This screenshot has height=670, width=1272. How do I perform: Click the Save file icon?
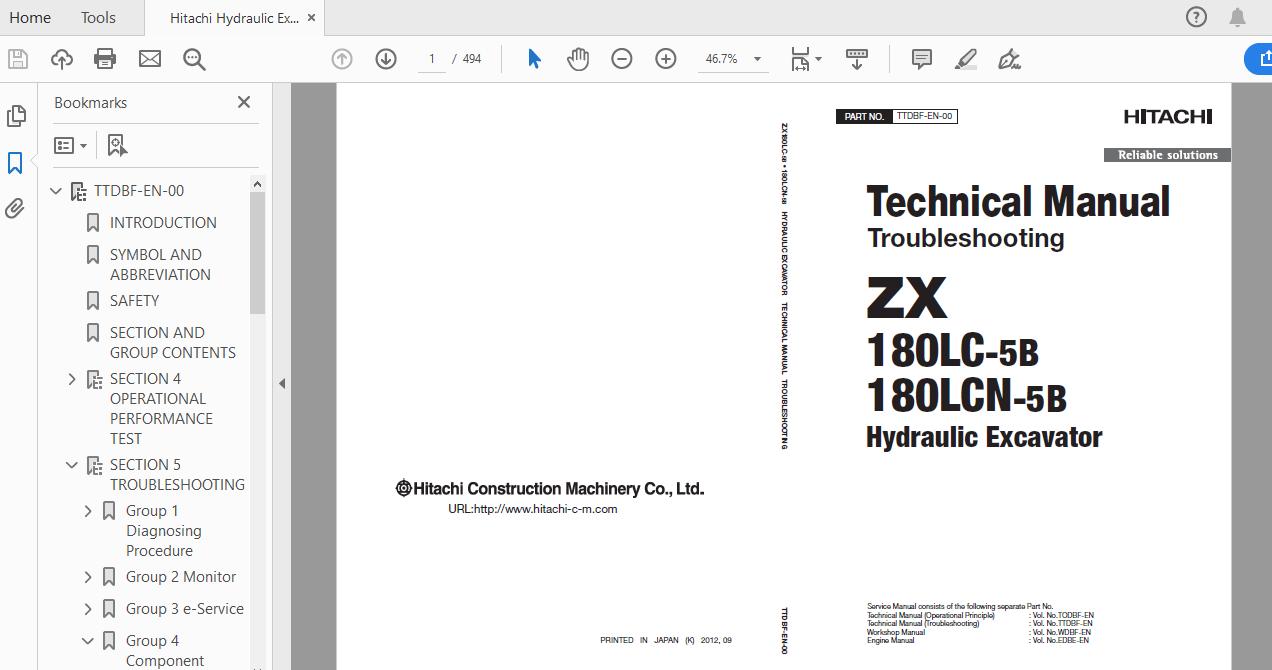[x=17, y=59]
